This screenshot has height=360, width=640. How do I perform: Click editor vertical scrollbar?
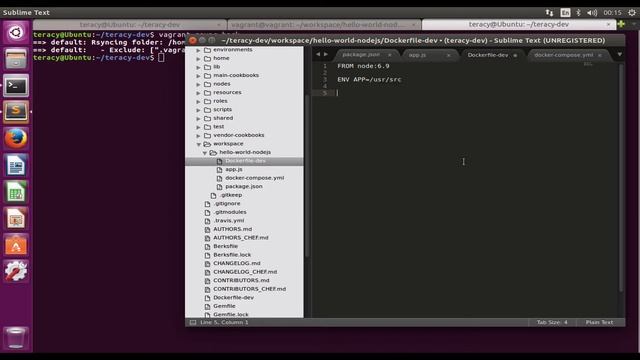click(x=621, y=178)
